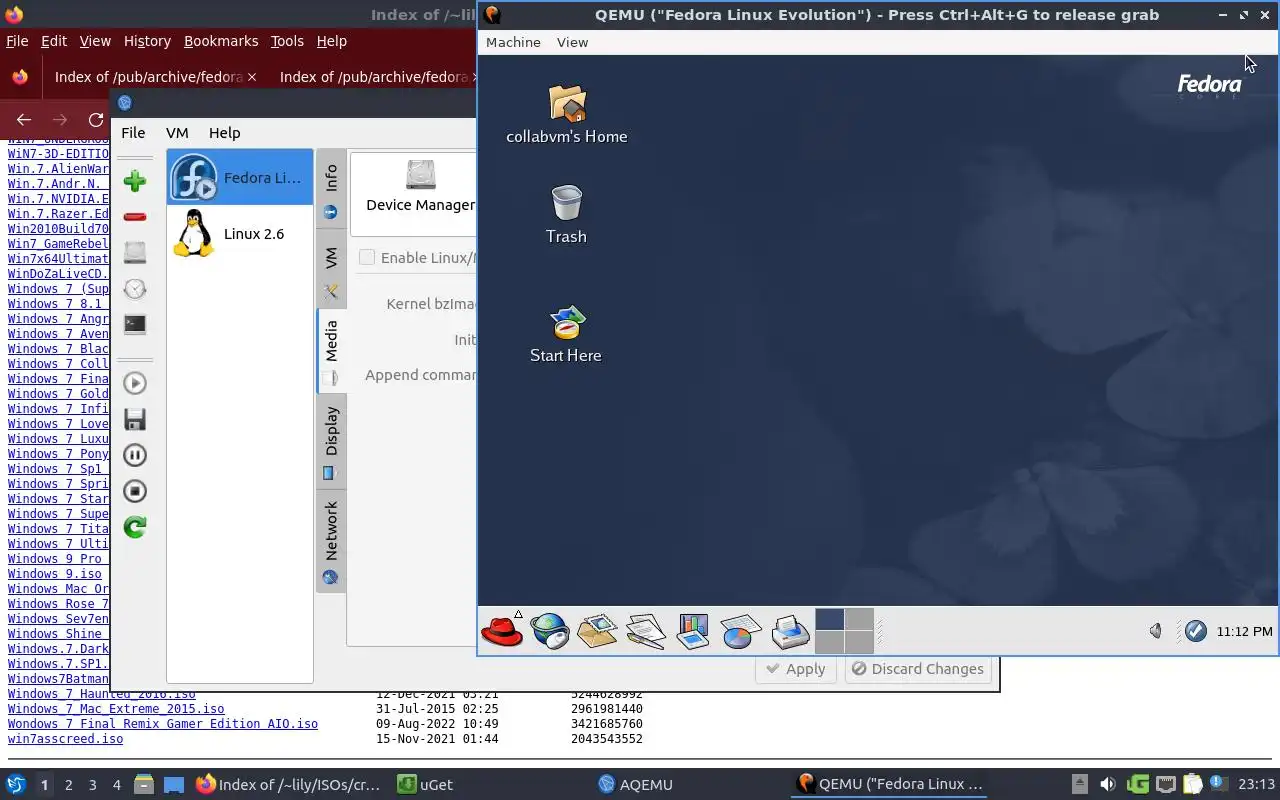Open the Red Hat main menu in Fedora panel
The image size is (1280, 800).
click(x=502, y=631)
